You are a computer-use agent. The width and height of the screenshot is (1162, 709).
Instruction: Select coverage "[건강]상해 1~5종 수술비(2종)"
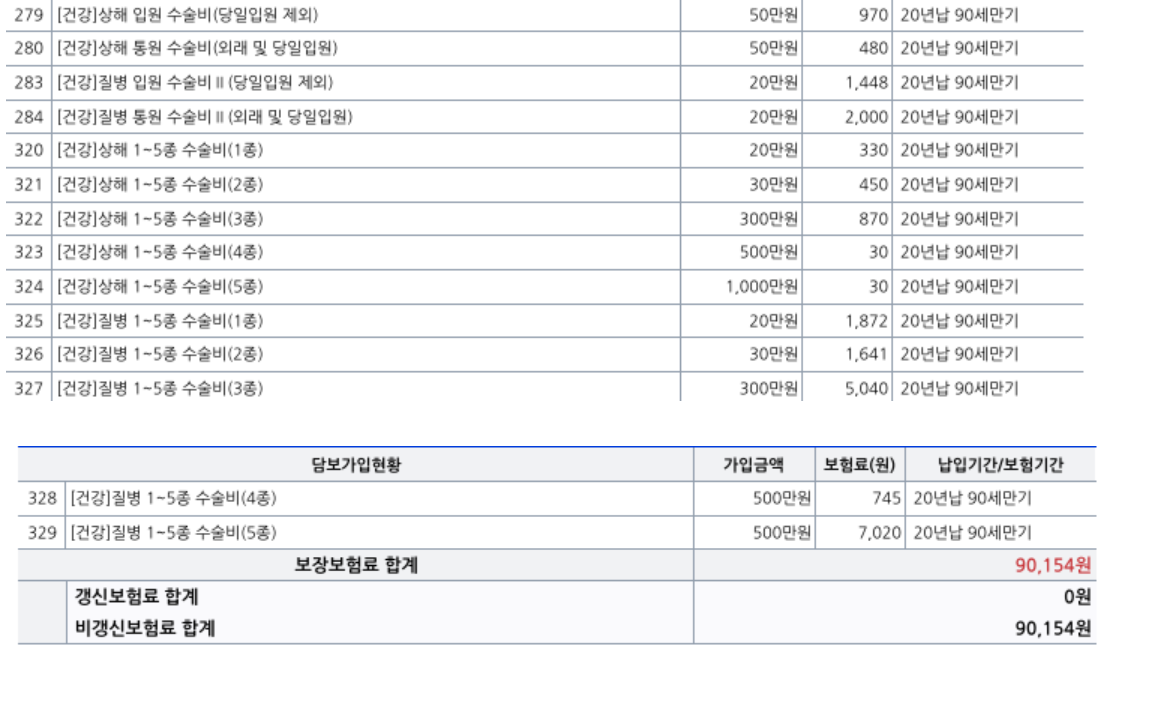[x=160, y=184]
